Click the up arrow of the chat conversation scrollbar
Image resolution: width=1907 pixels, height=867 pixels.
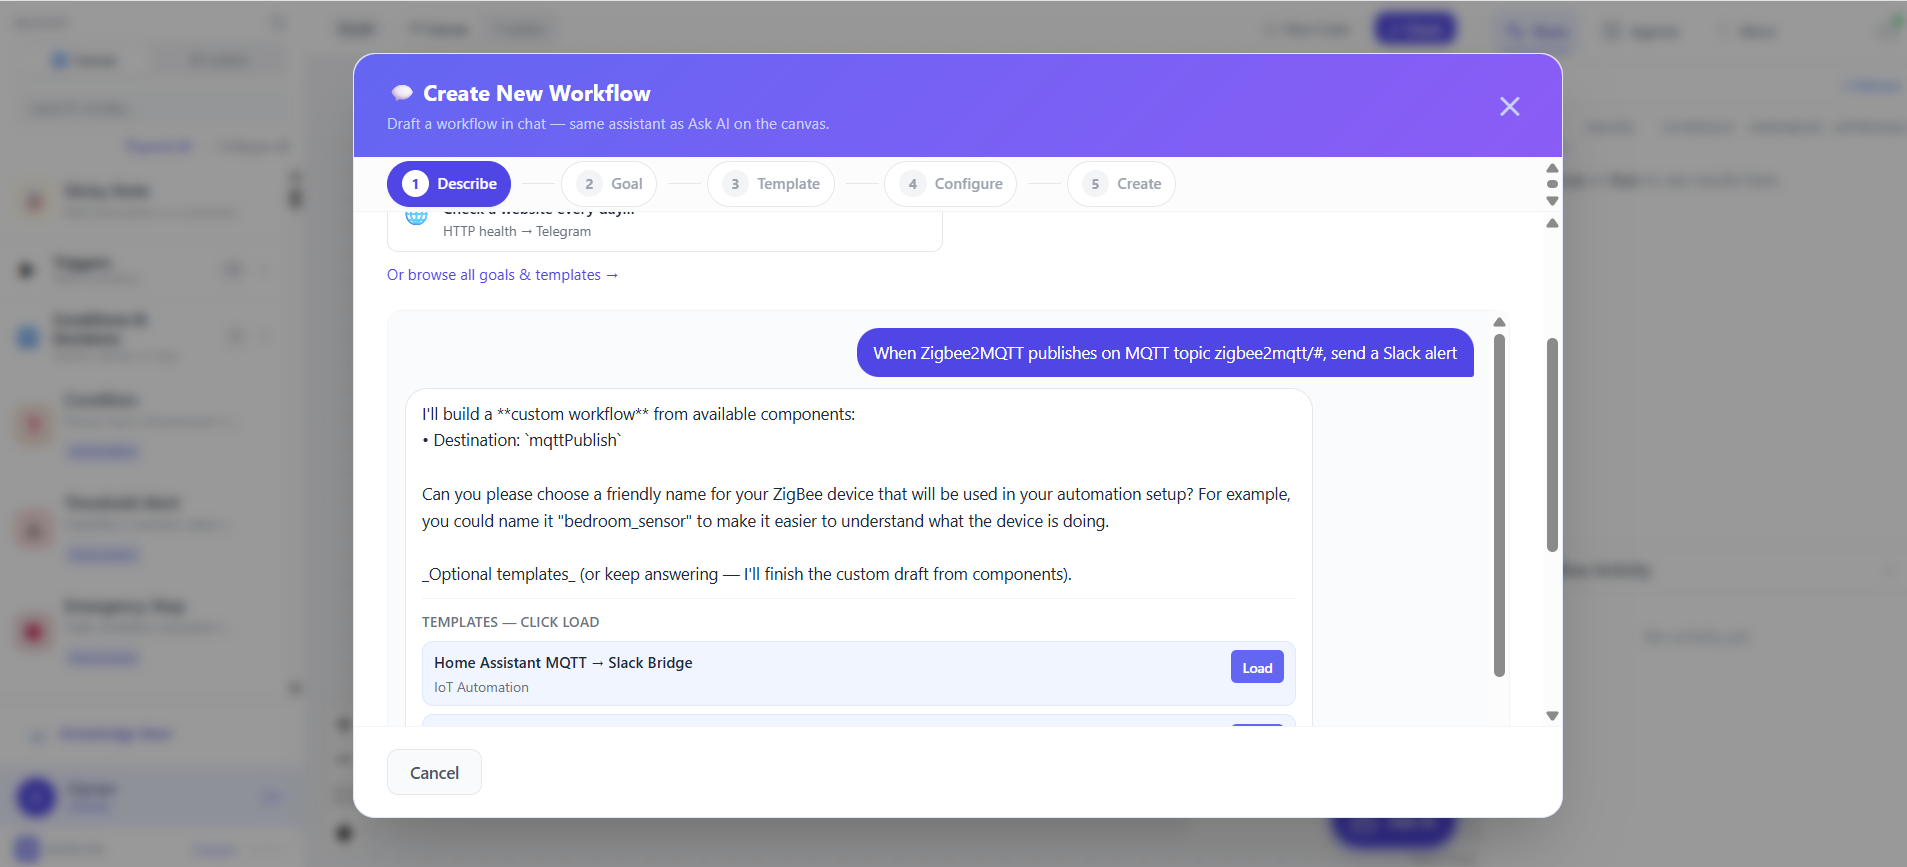pyautogui.click(x=1499, y=322)
